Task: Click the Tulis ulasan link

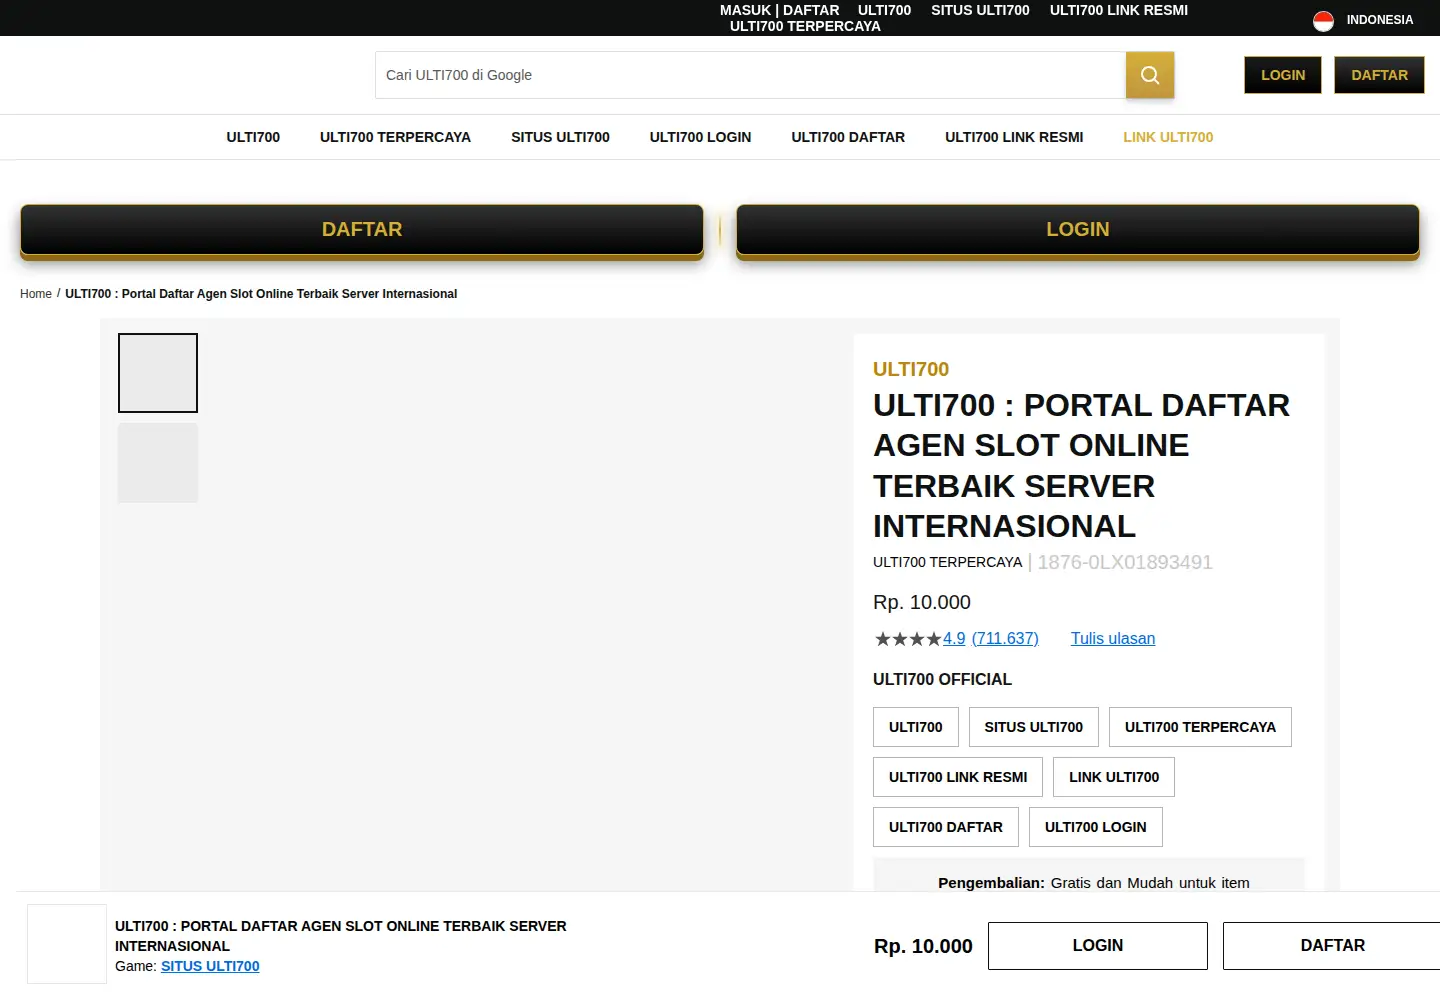Action: pyautogui.click(x=1113, y=639)
